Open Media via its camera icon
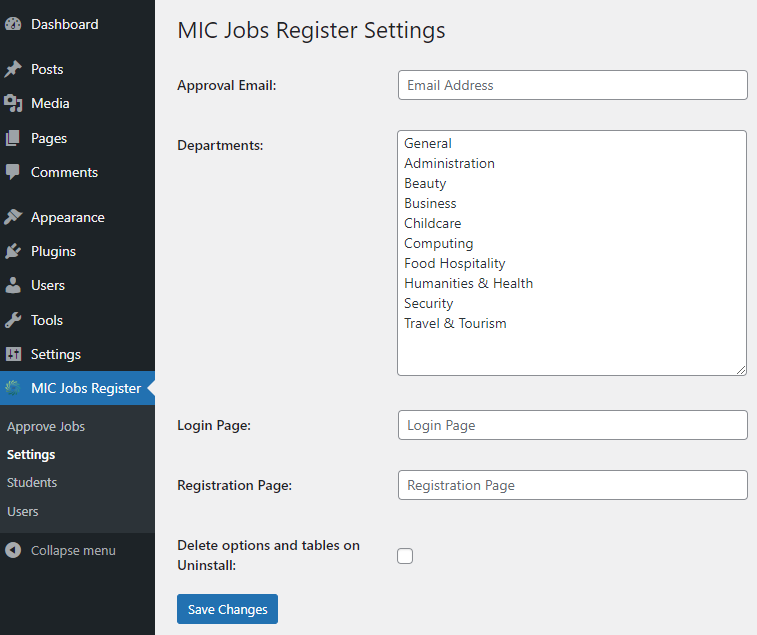This screenshot has height=635, width=757. click(x=13, y=103)
